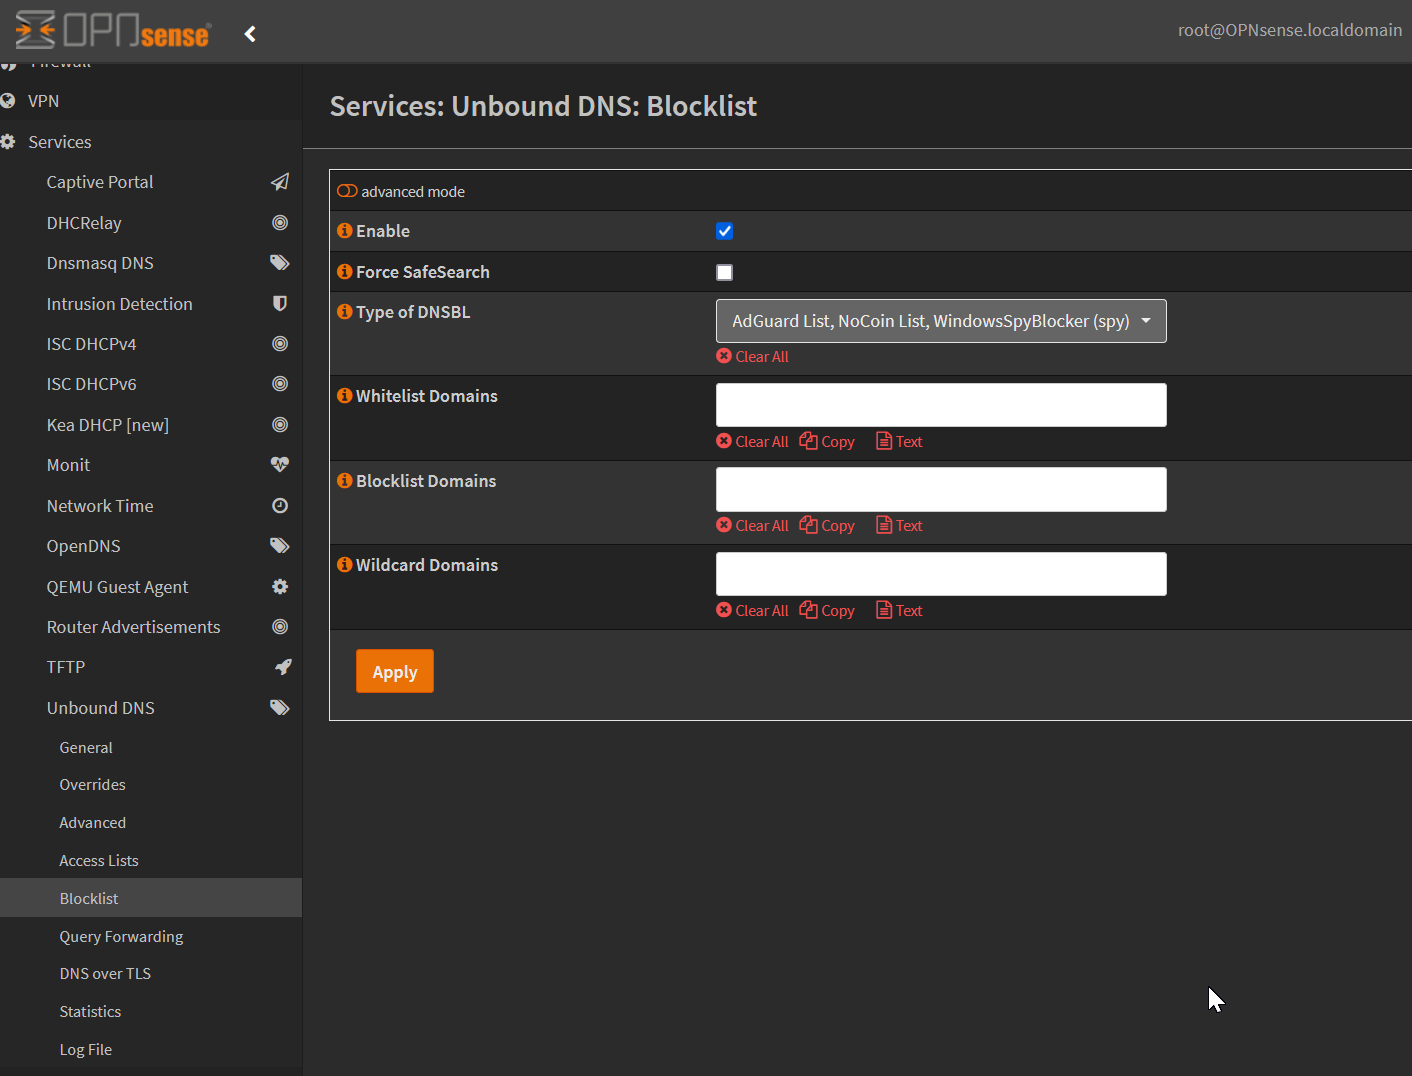Select the Blocklist menu item
Screen dimensions: 1412x1076
(x=151, y=898)
